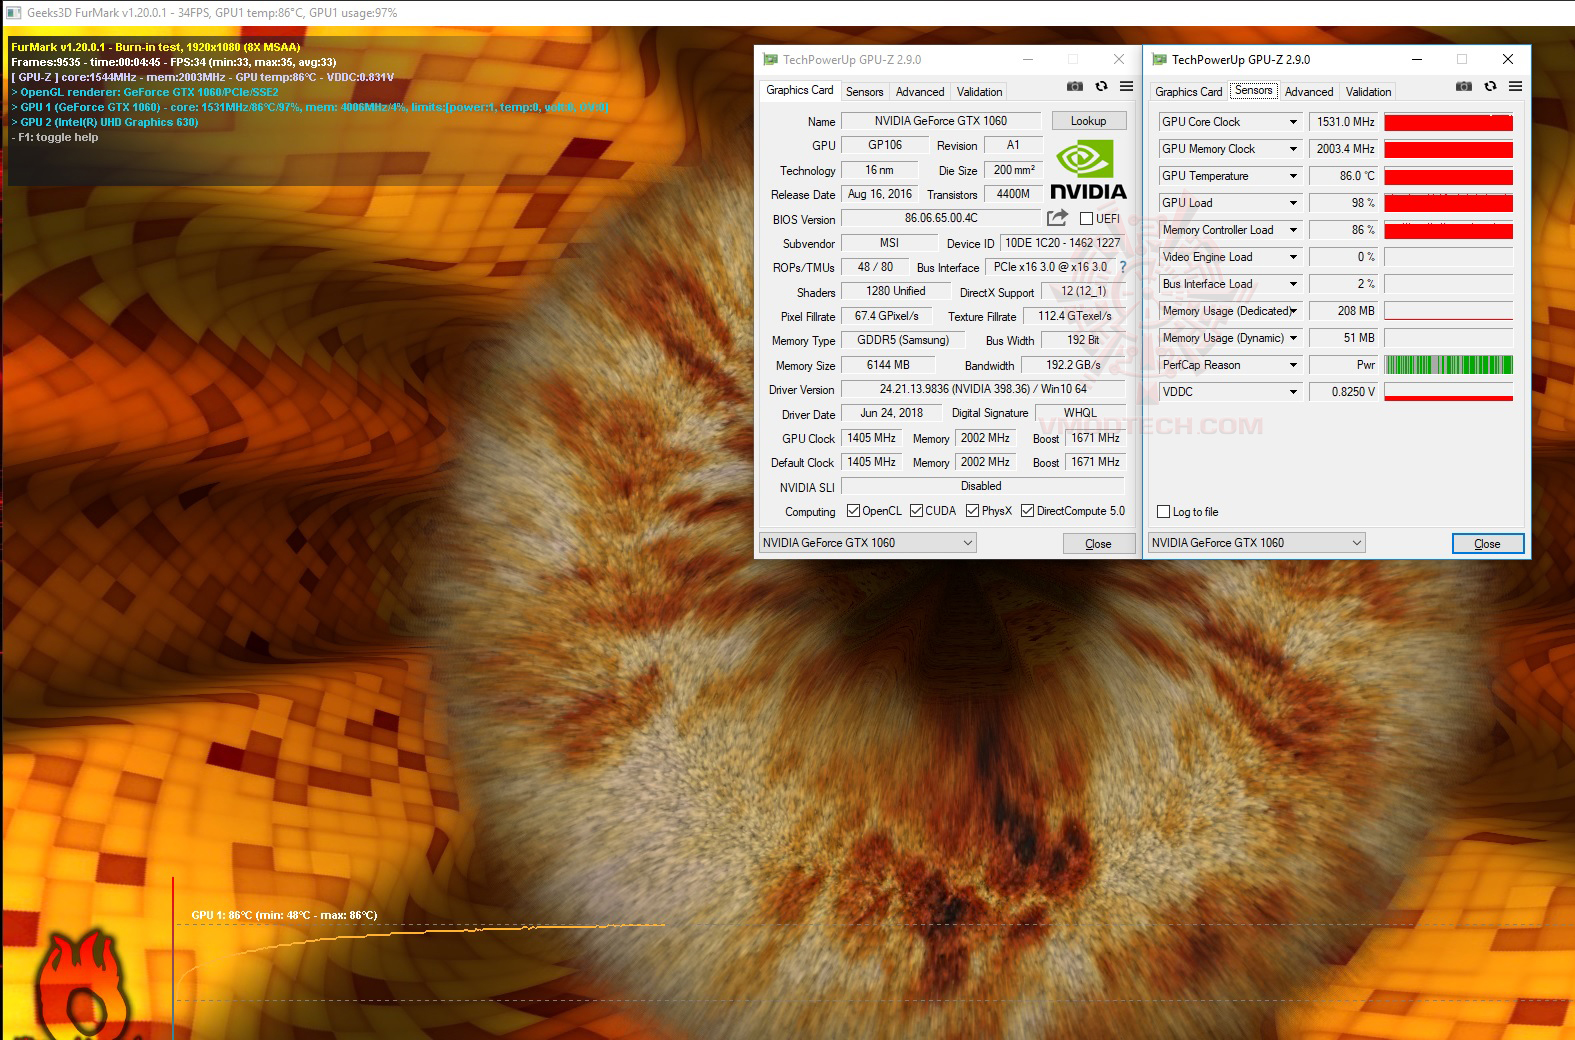Enable the Log to file checkbox
Screen dimensions: 1575x1040
(x=1163, y=512)
